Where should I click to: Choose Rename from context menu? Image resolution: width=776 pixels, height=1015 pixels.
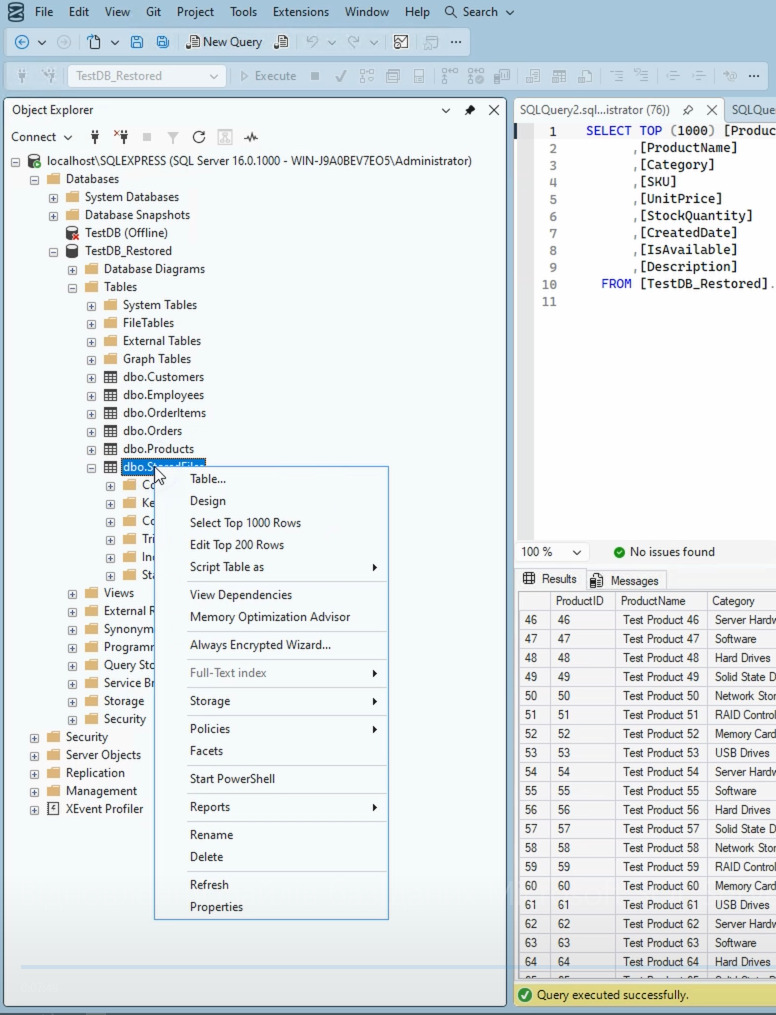212,835
